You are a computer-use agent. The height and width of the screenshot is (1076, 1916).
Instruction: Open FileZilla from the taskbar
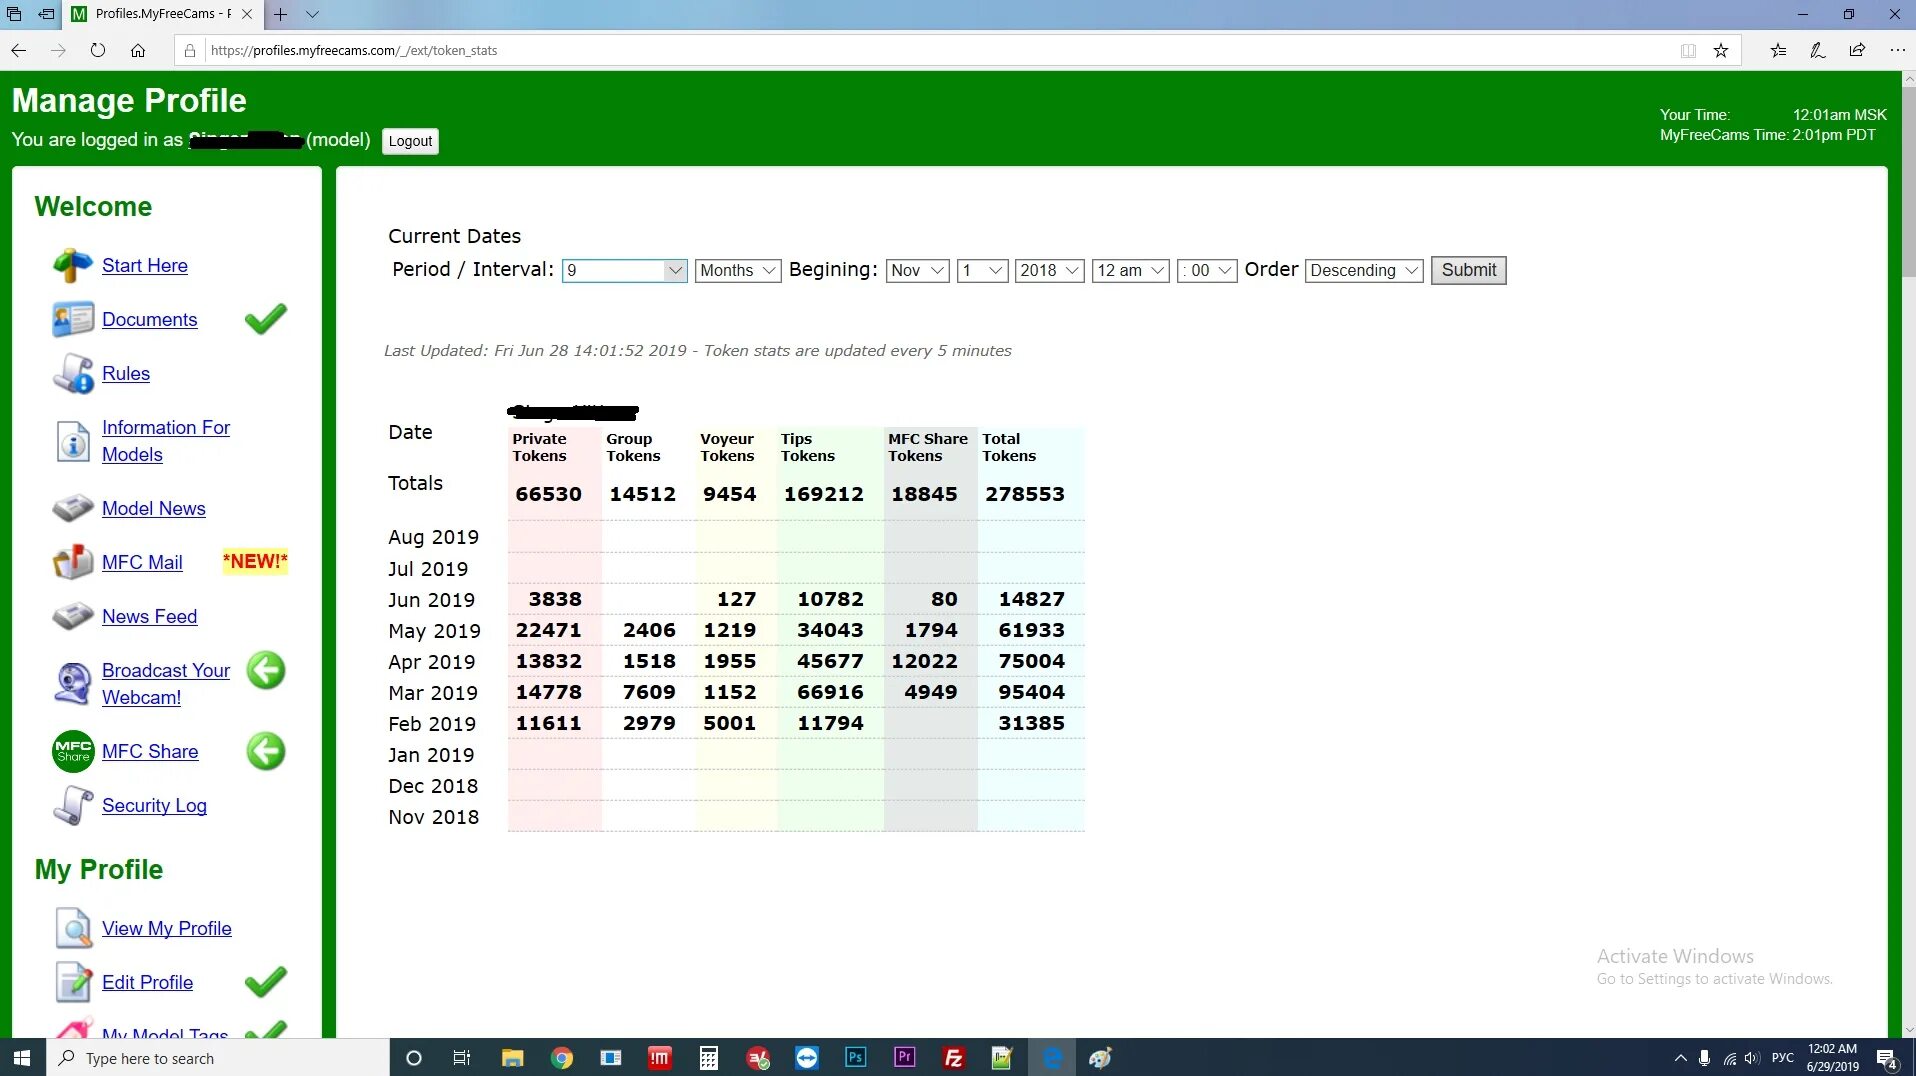(954, 1058)
